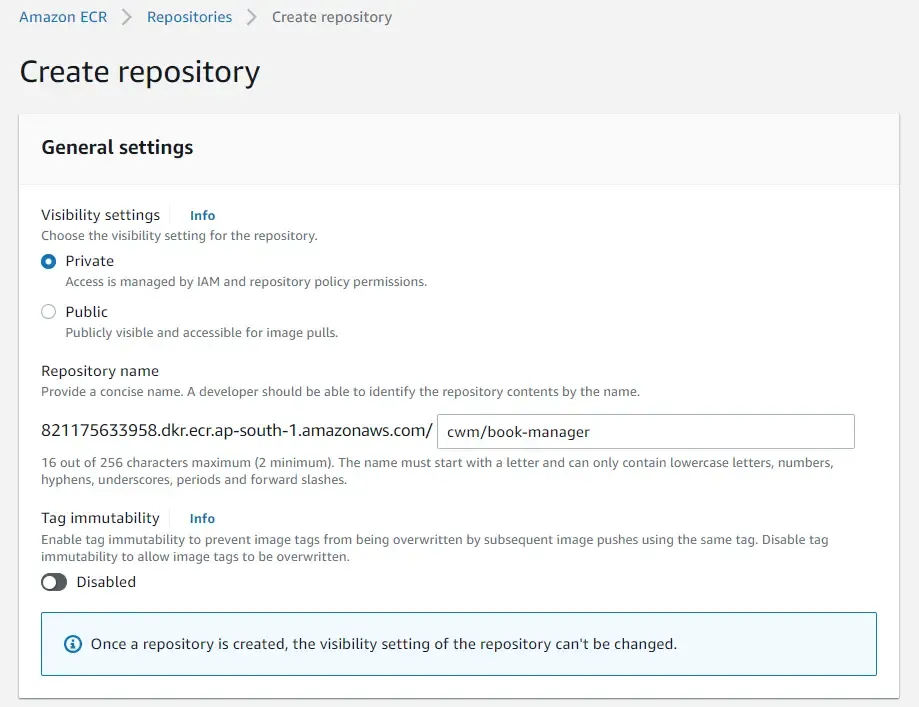Open the Visibility settings Info link
Screen dimensions: 919x707
pyautogui.click(x=202, y=215)
